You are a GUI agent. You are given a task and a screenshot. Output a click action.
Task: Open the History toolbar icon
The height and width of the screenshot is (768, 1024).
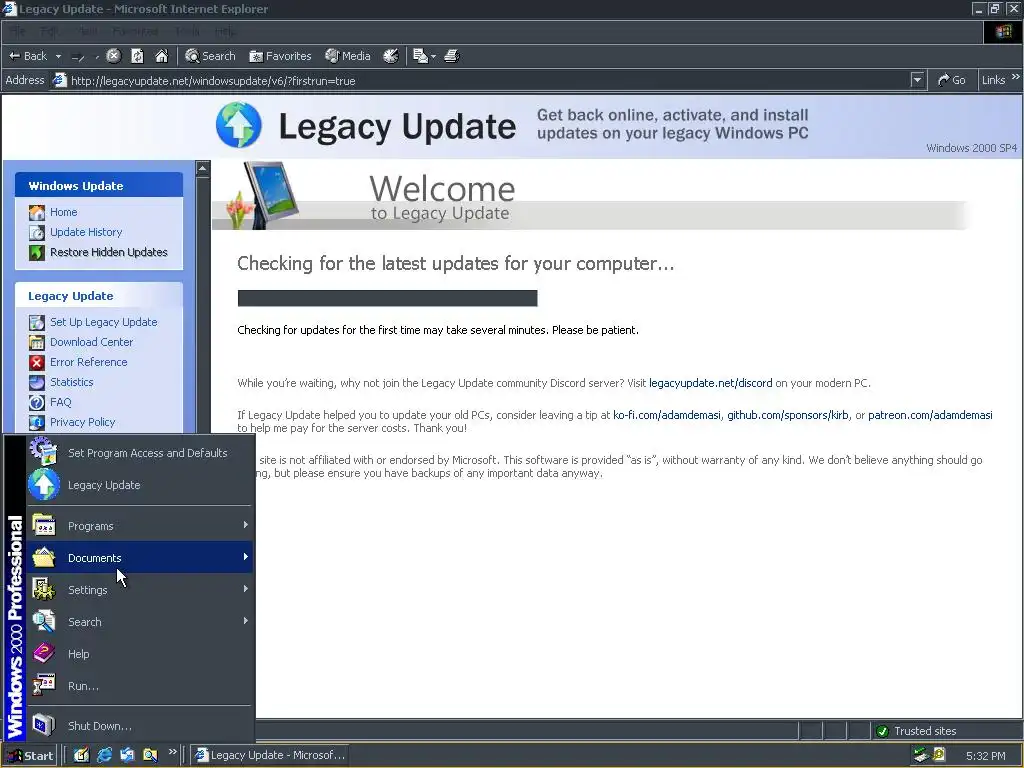point(391,56)
